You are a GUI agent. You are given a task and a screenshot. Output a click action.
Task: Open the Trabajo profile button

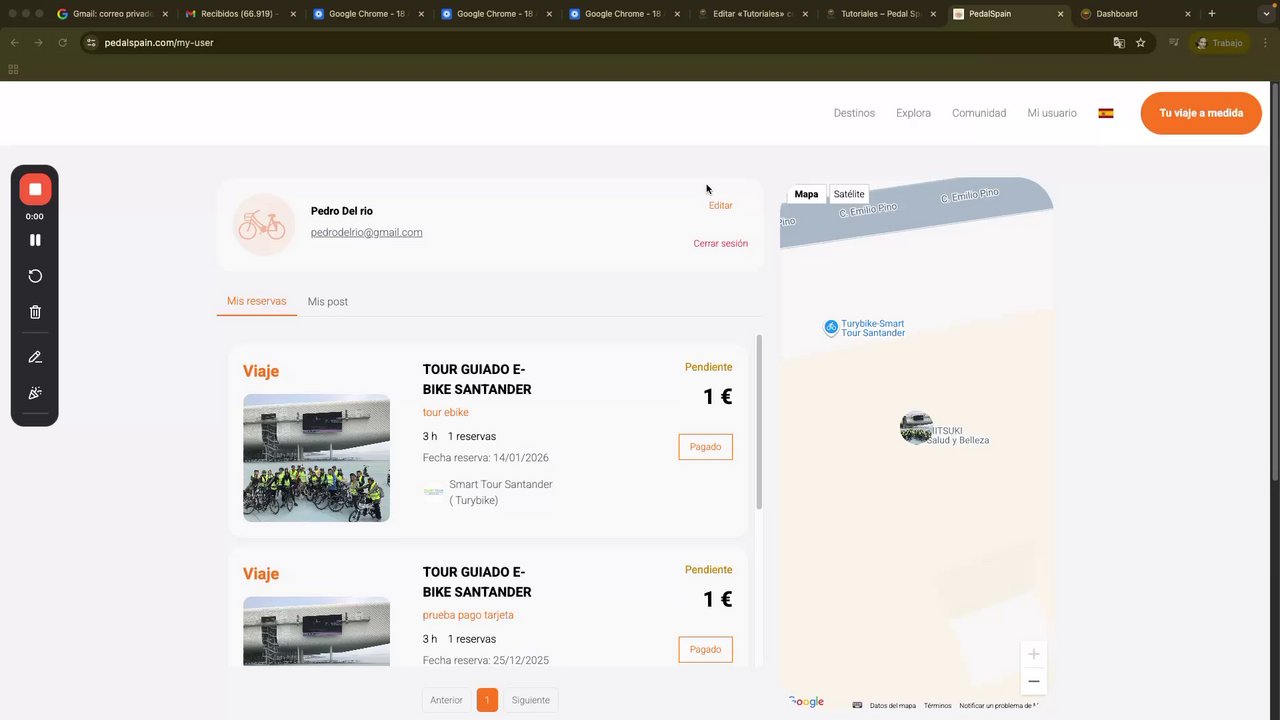click(1219, 43)
